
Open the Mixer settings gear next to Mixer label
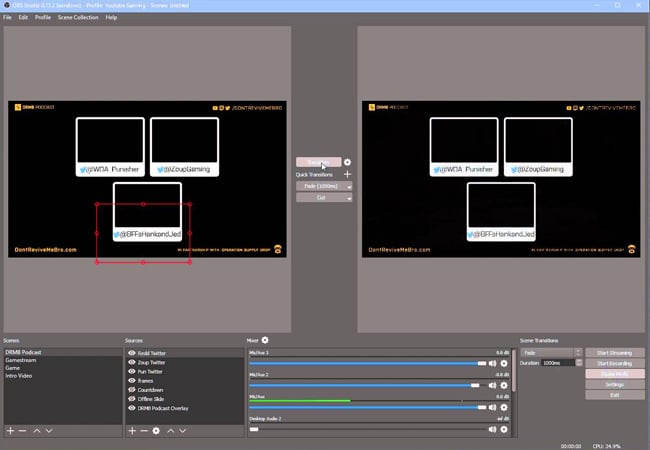265,340
